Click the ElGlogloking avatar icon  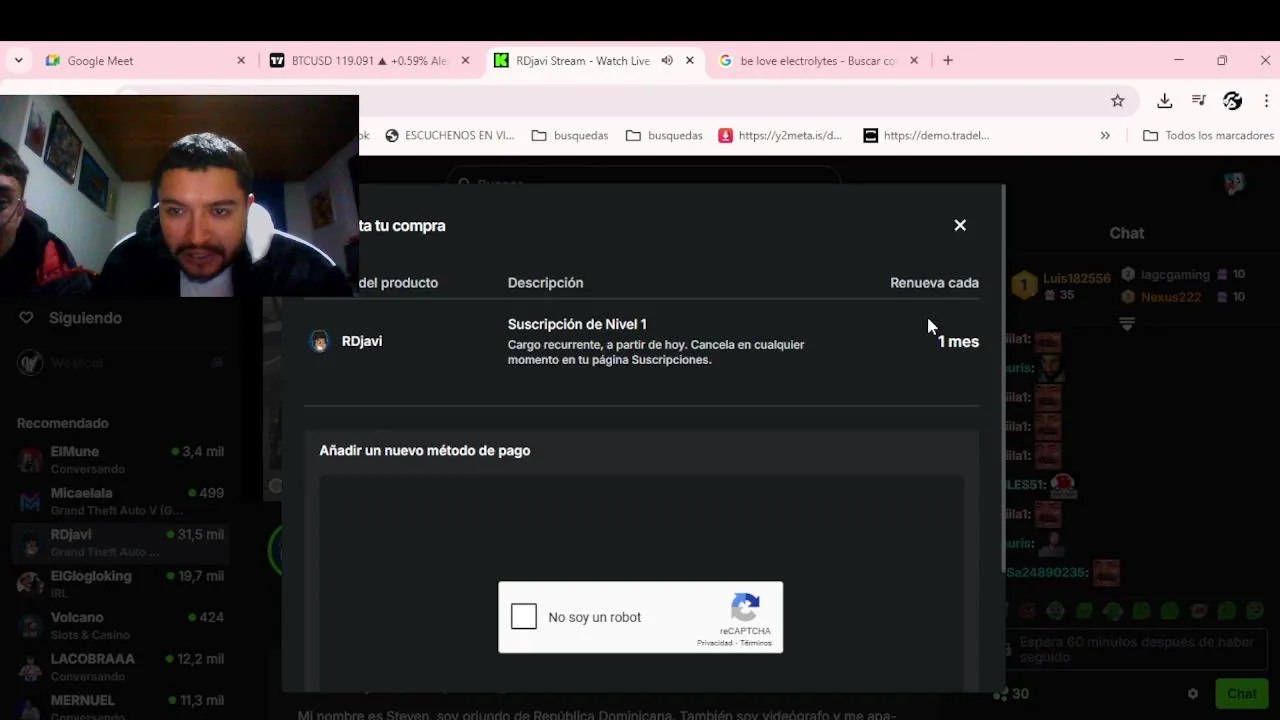point(30,584)
